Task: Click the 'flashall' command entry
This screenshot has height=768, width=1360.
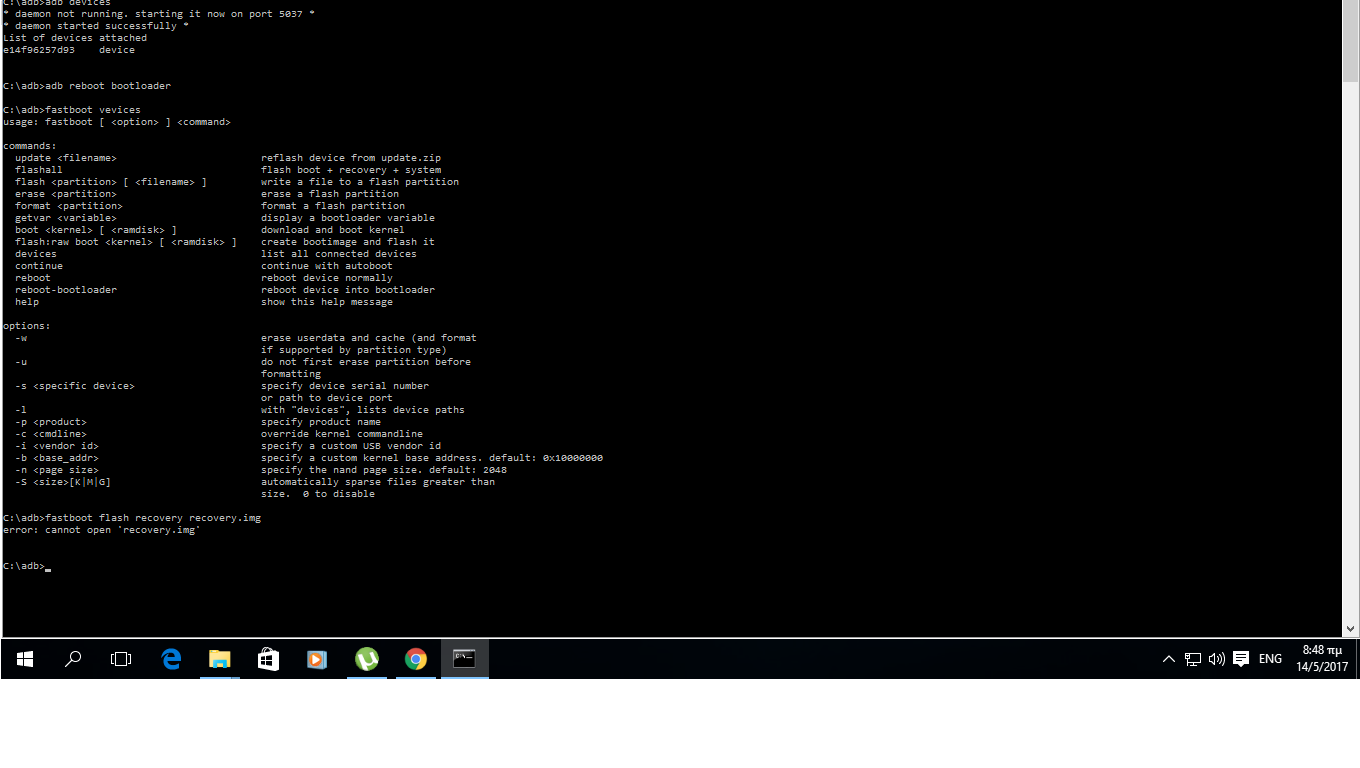Action: pos(39,170)
